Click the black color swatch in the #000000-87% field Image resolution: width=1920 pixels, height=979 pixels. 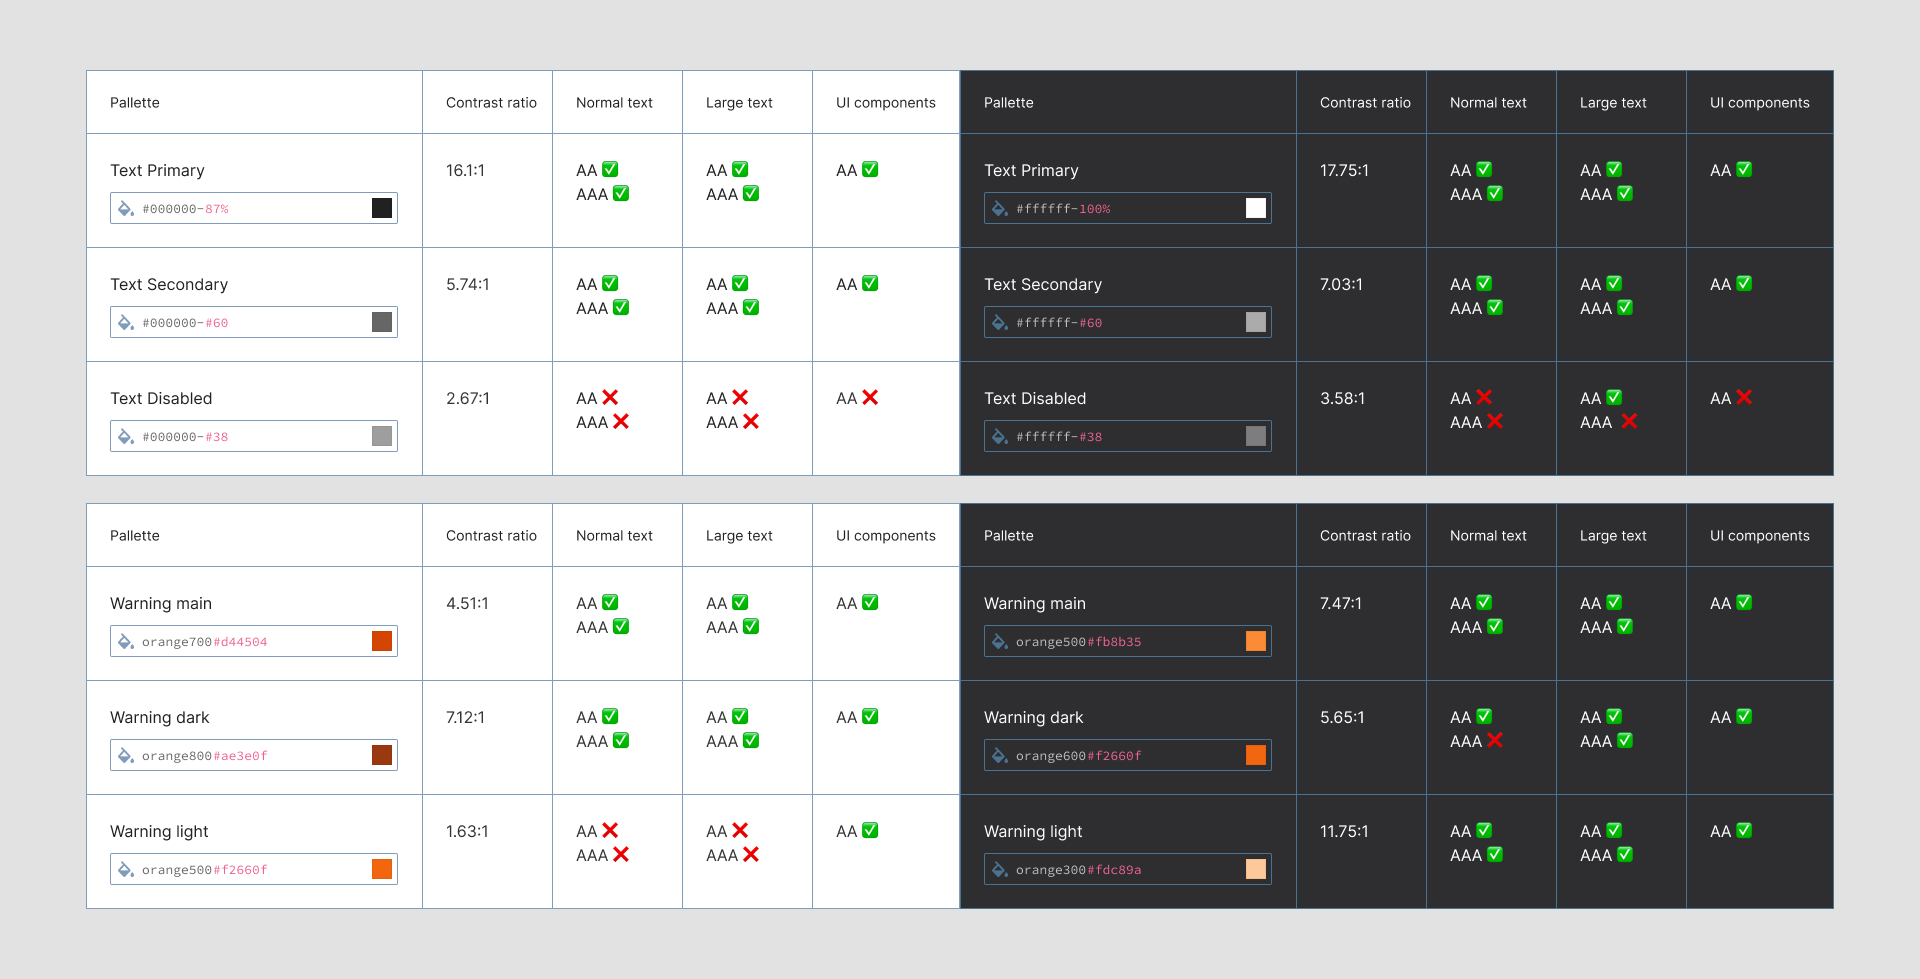coord(382,208)
